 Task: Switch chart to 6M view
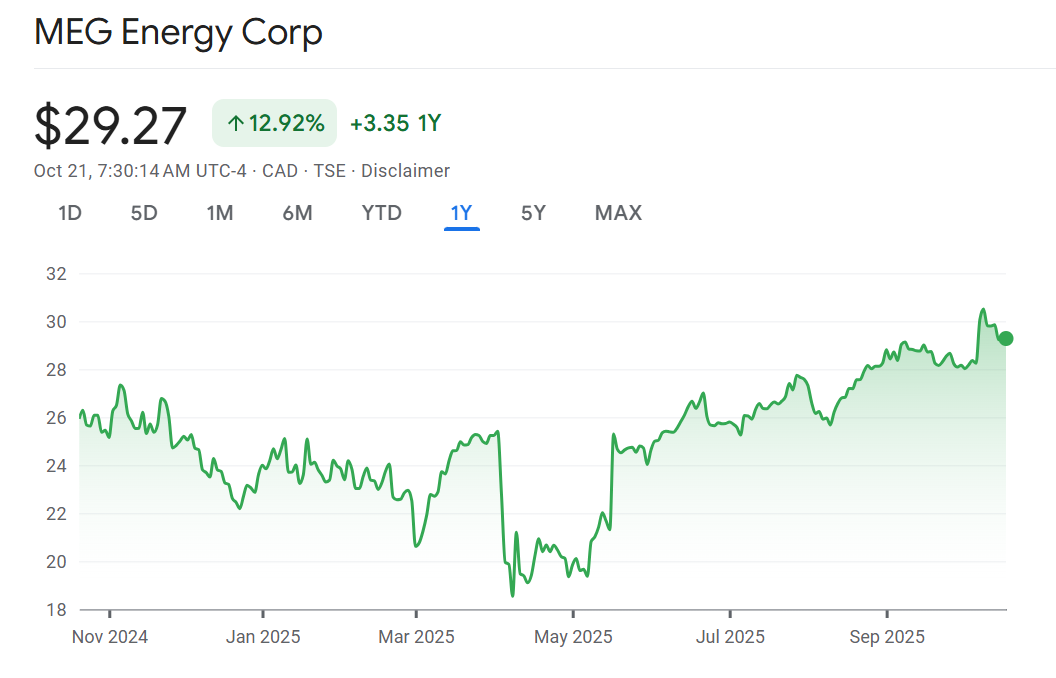(x=297, y=213)
